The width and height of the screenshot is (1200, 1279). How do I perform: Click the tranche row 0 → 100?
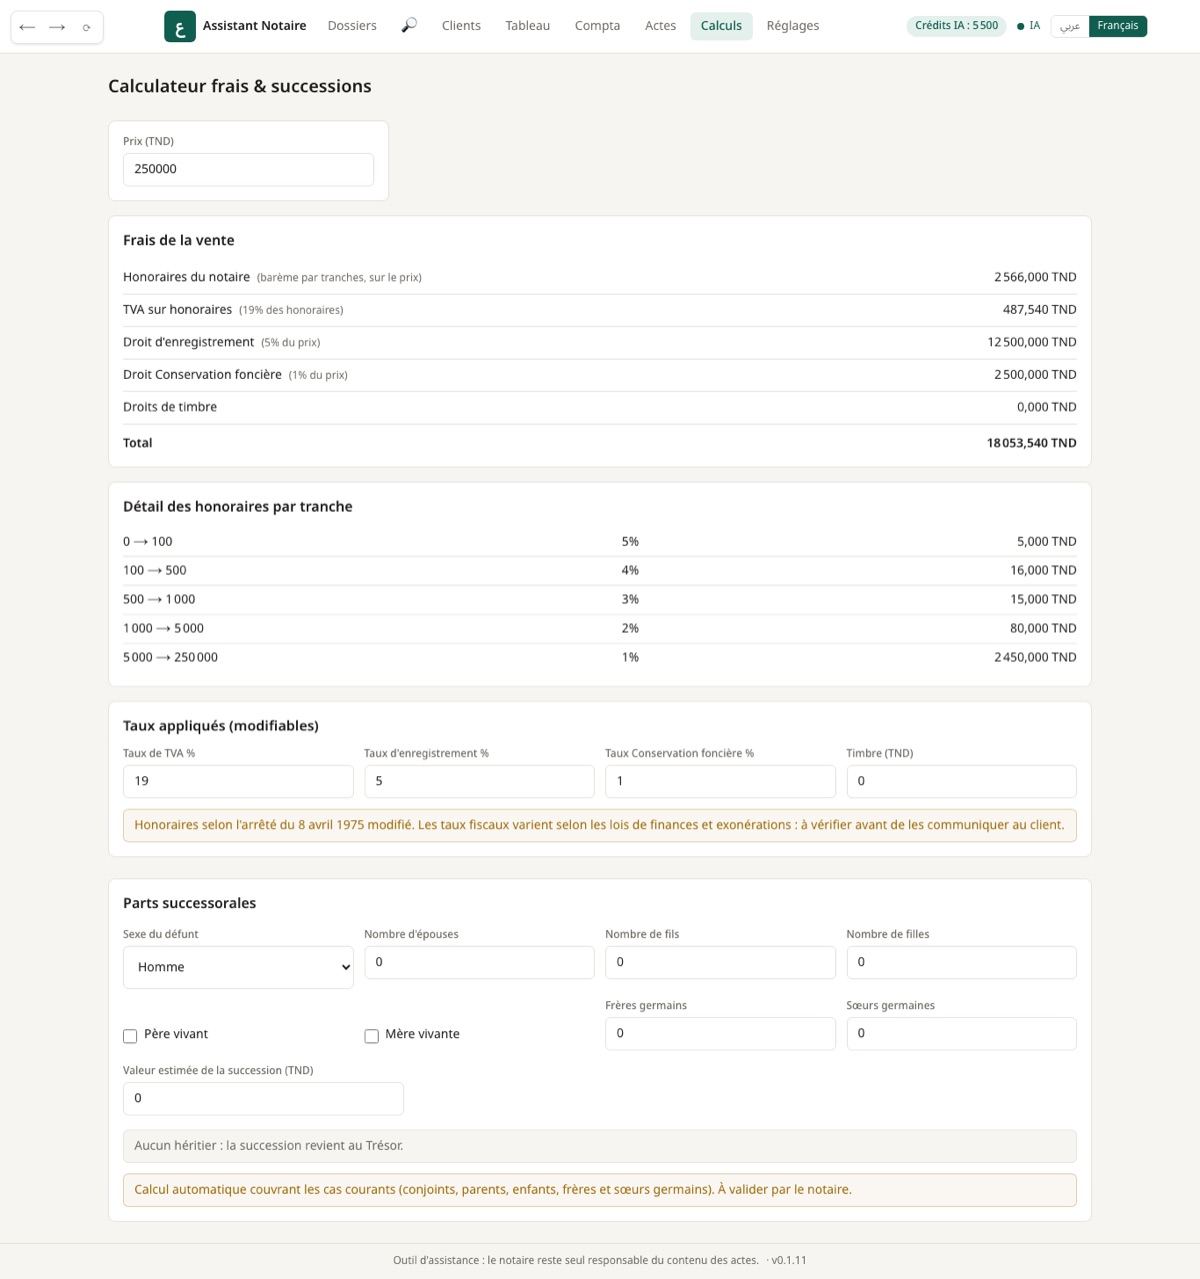click(600, 542)
